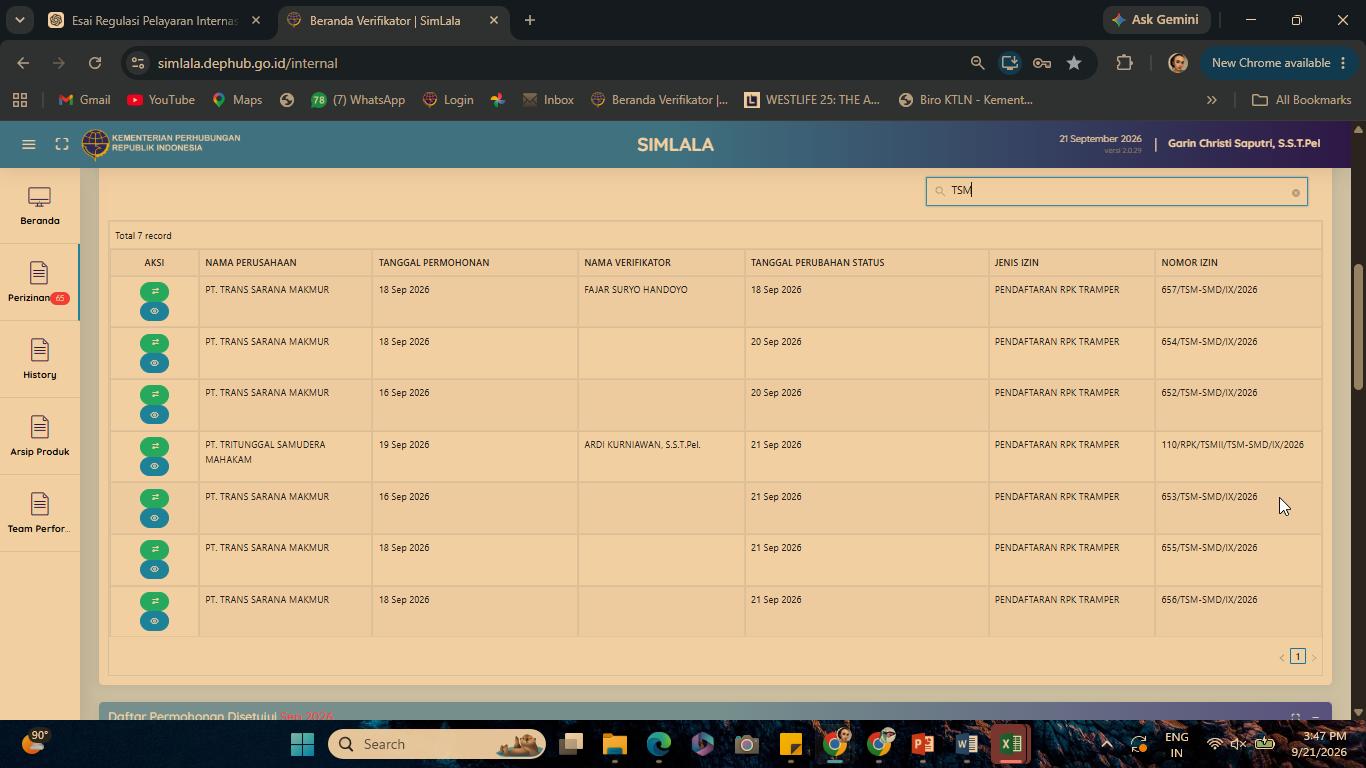Open History page in sidebar
The width and height of the screenshot is (1366, 768).
point(40,360)
